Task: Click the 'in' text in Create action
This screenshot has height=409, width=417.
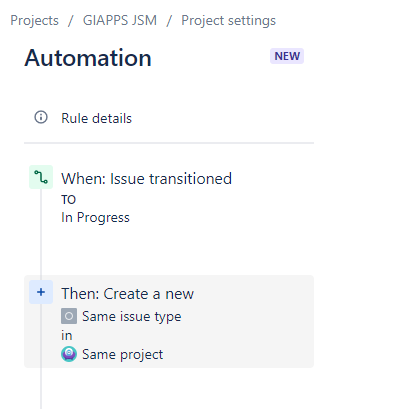Action: click(x=67, y=335)
